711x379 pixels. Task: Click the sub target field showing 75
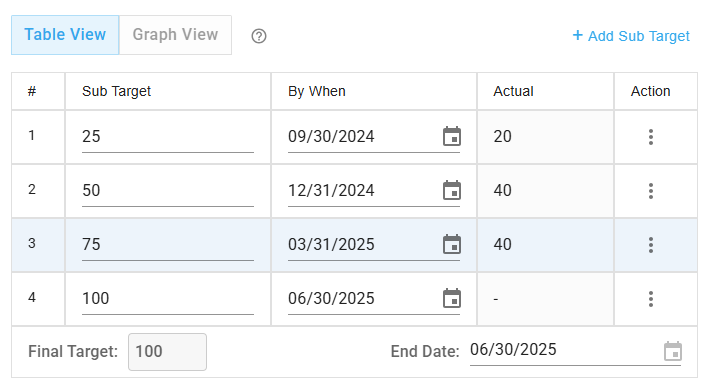point(168,244)
